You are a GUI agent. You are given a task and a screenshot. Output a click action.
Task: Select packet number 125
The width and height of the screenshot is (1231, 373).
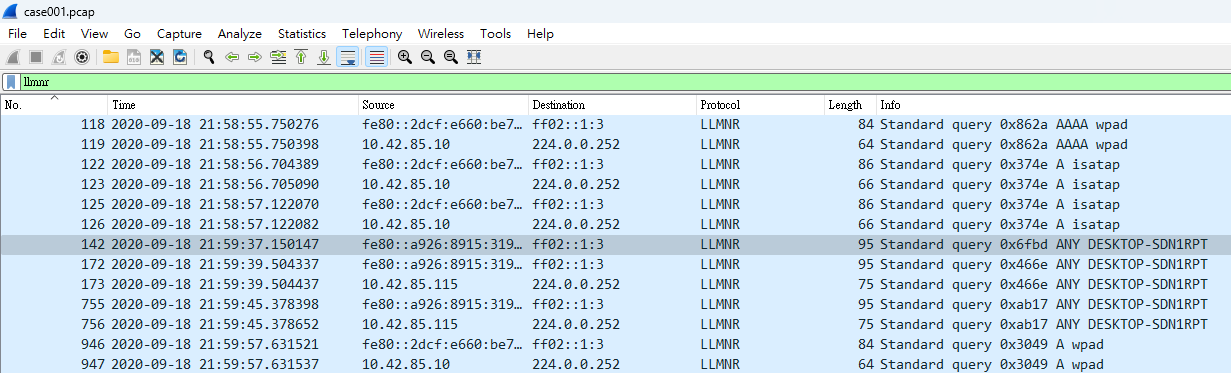(615, 205)
